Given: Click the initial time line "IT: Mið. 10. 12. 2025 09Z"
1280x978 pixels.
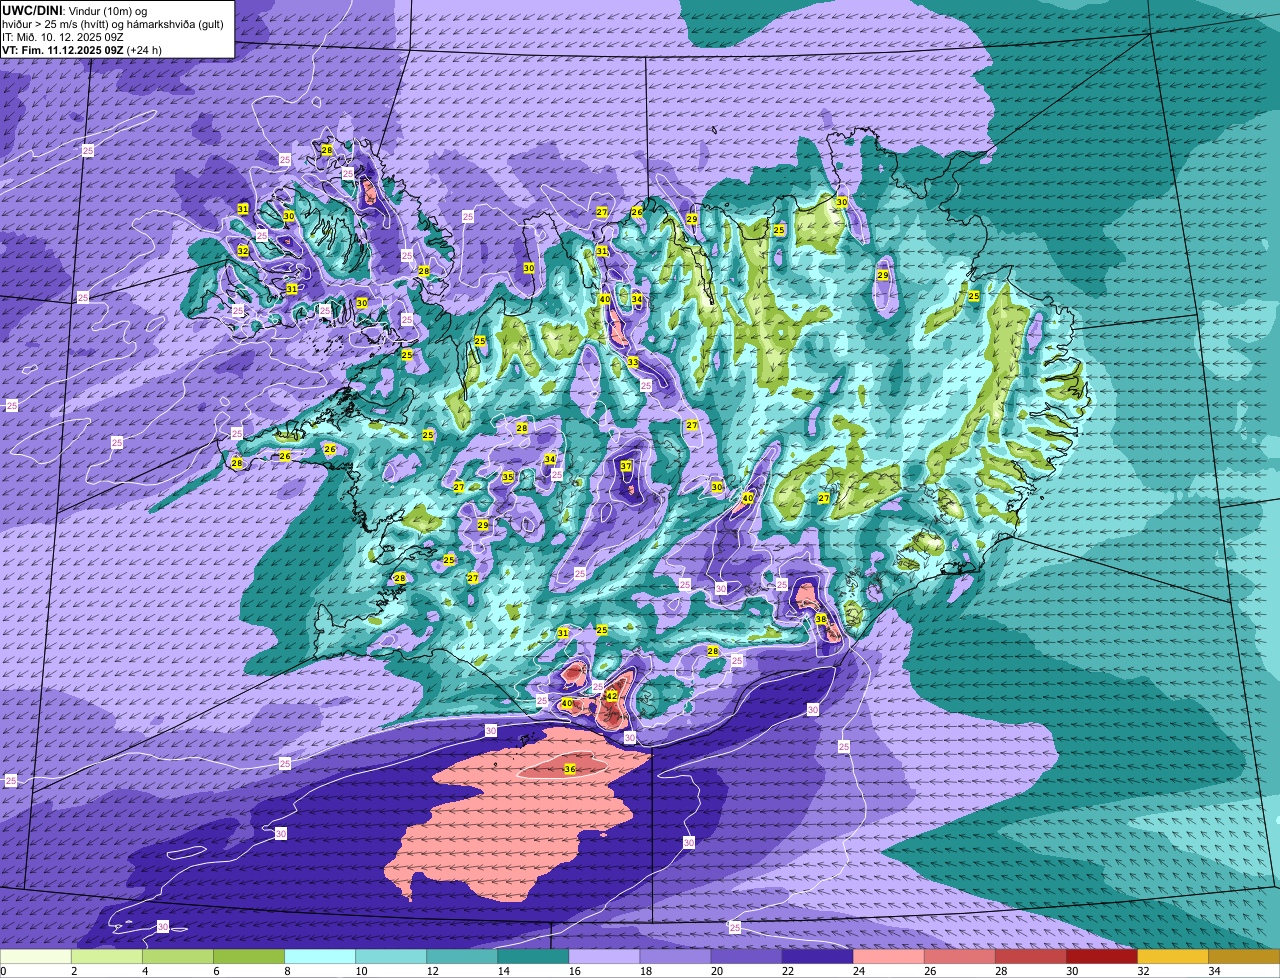Looking at the screenshot, I should 65,36.
